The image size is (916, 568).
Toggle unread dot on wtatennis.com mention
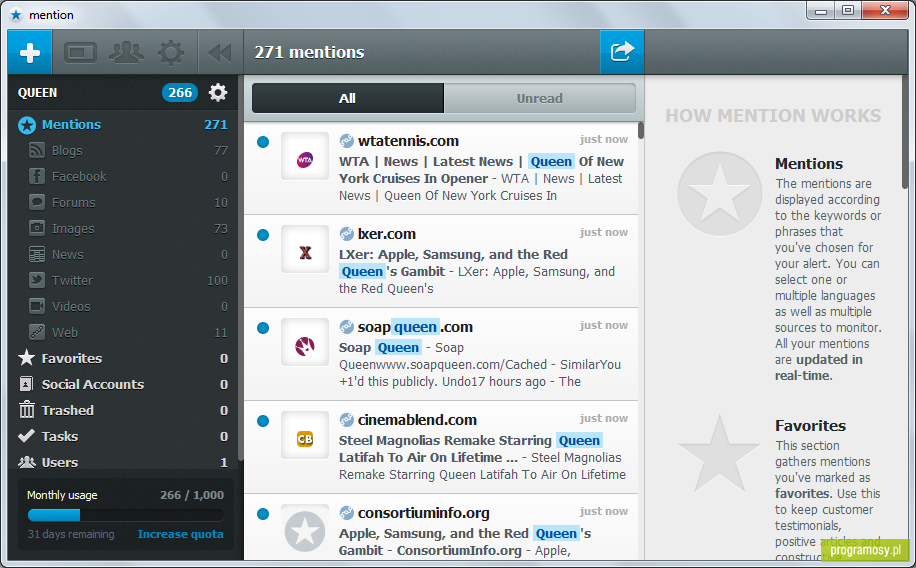[263, 141]
